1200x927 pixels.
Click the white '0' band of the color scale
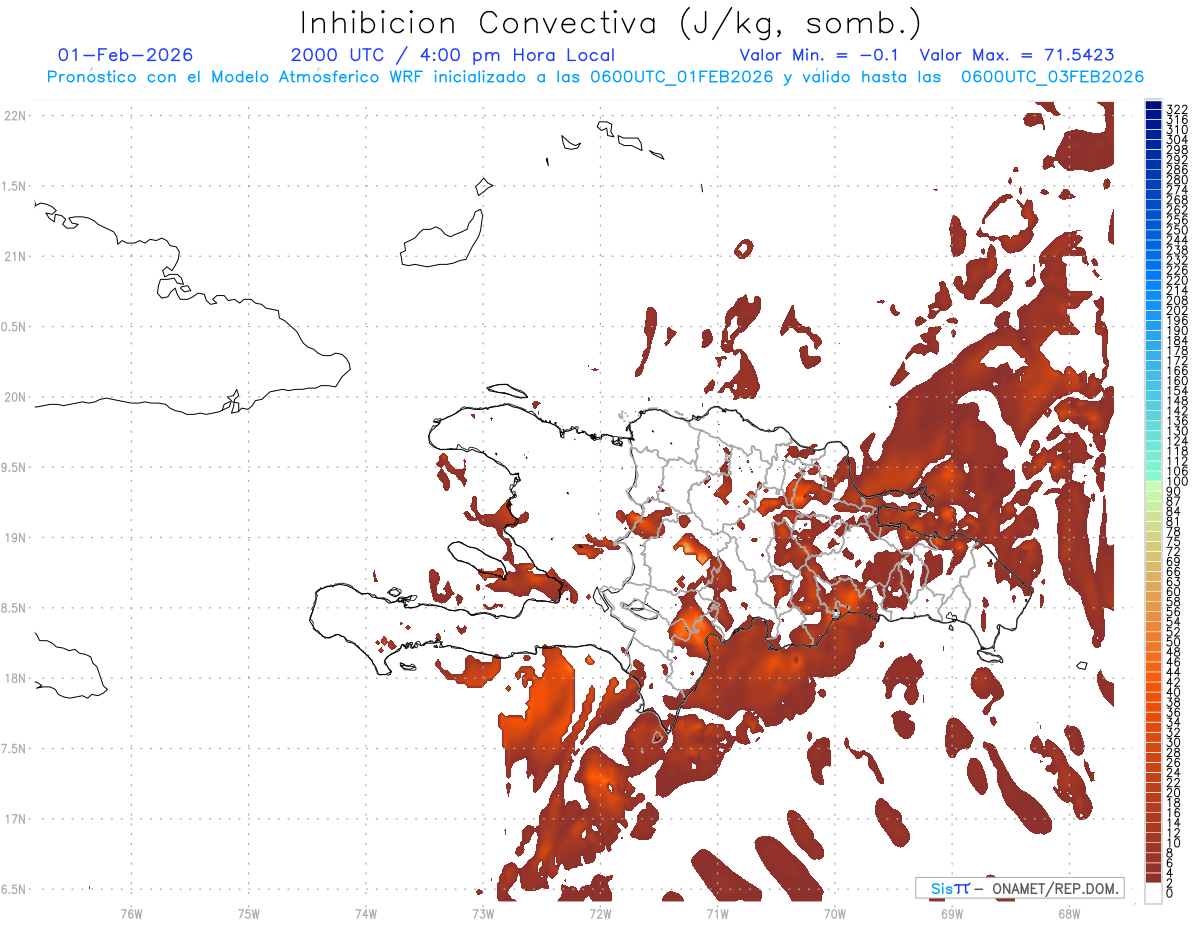[x=1153, y=893]
